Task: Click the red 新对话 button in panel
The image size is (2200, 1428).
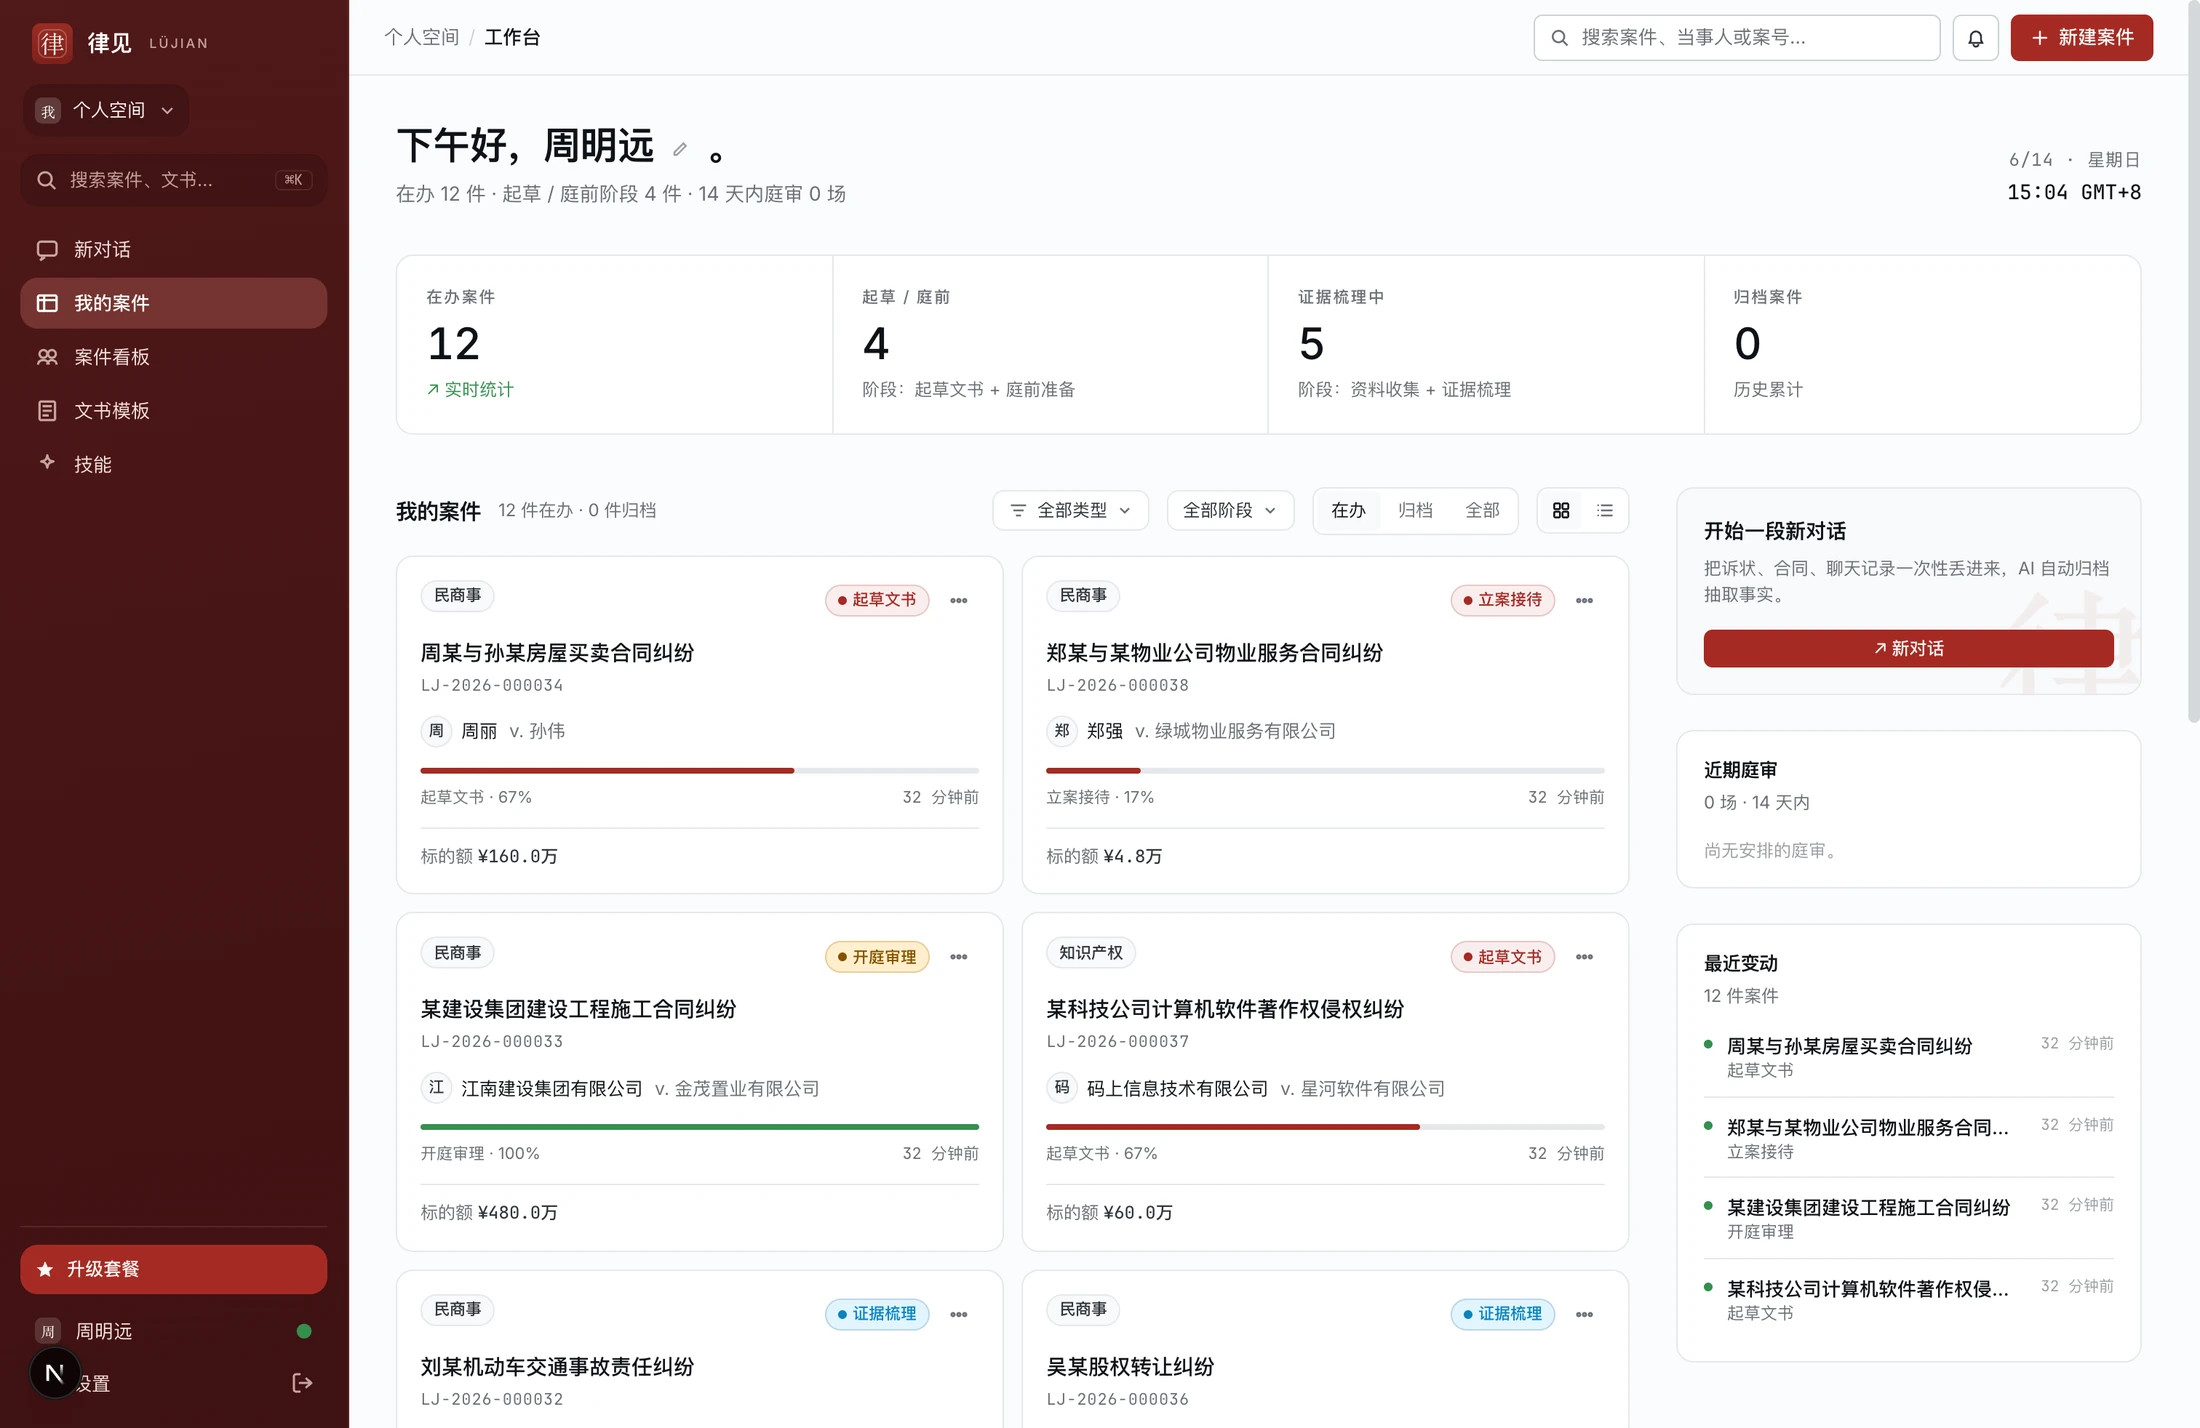Action: tap(1908, 648)
